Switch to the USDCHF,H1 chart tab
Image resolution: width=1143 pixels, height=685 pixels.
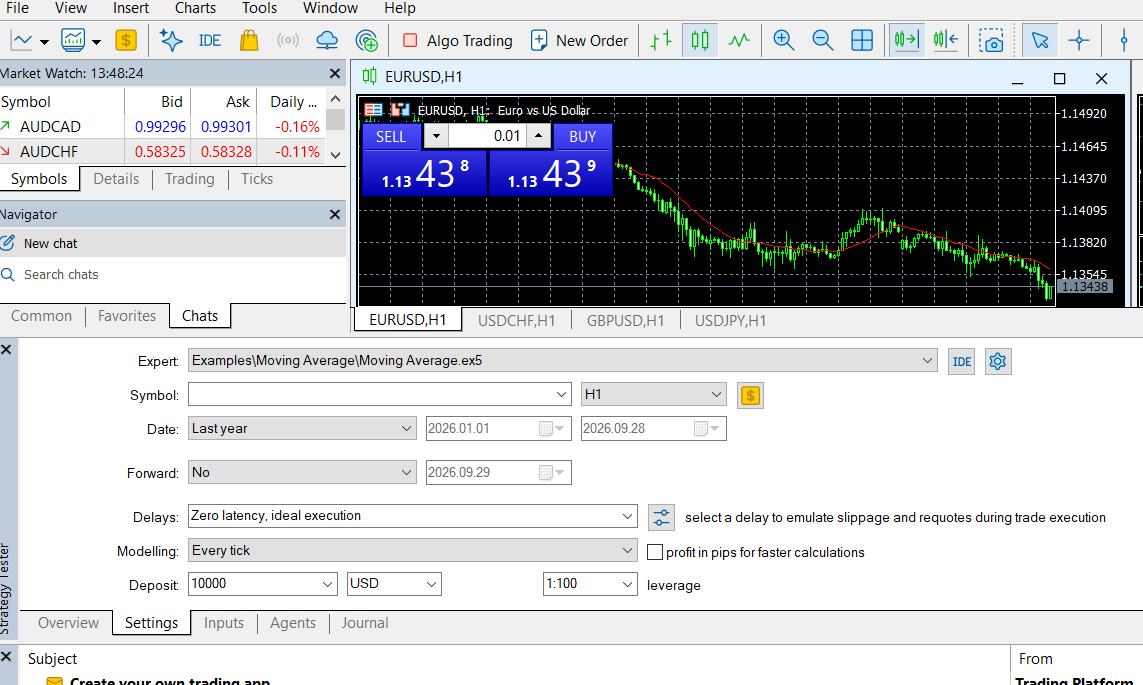[x=516, y=321]
